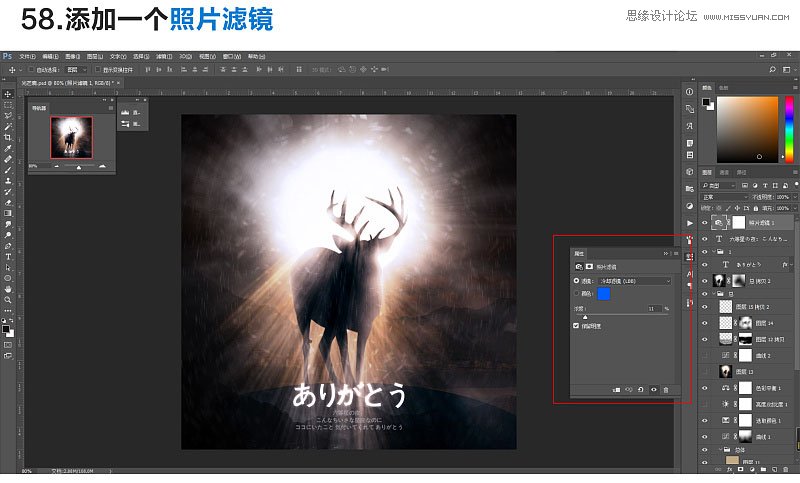Screen dimensions: 800x483
Task: Close the document tab
Action: tap(118, 83)
